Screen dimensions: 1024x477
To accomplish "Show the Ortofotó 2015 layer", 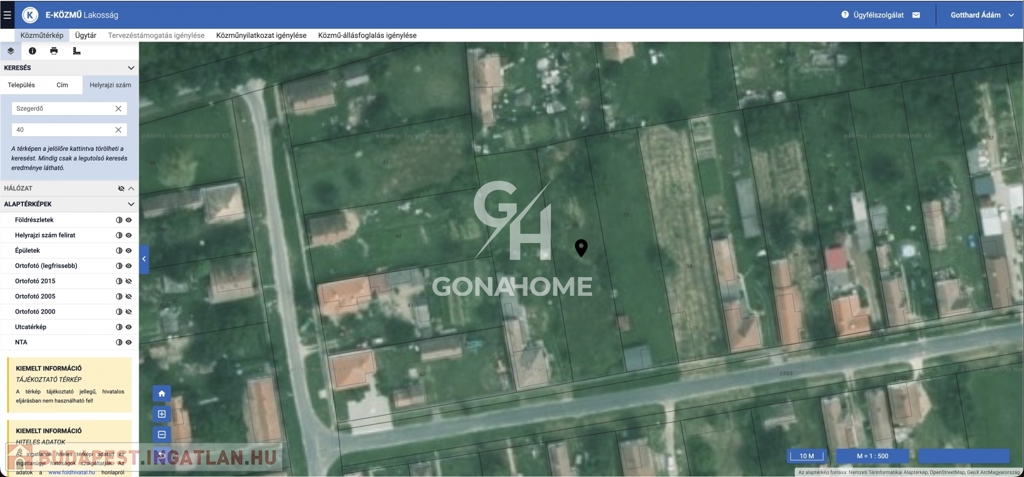I will 129,281.
